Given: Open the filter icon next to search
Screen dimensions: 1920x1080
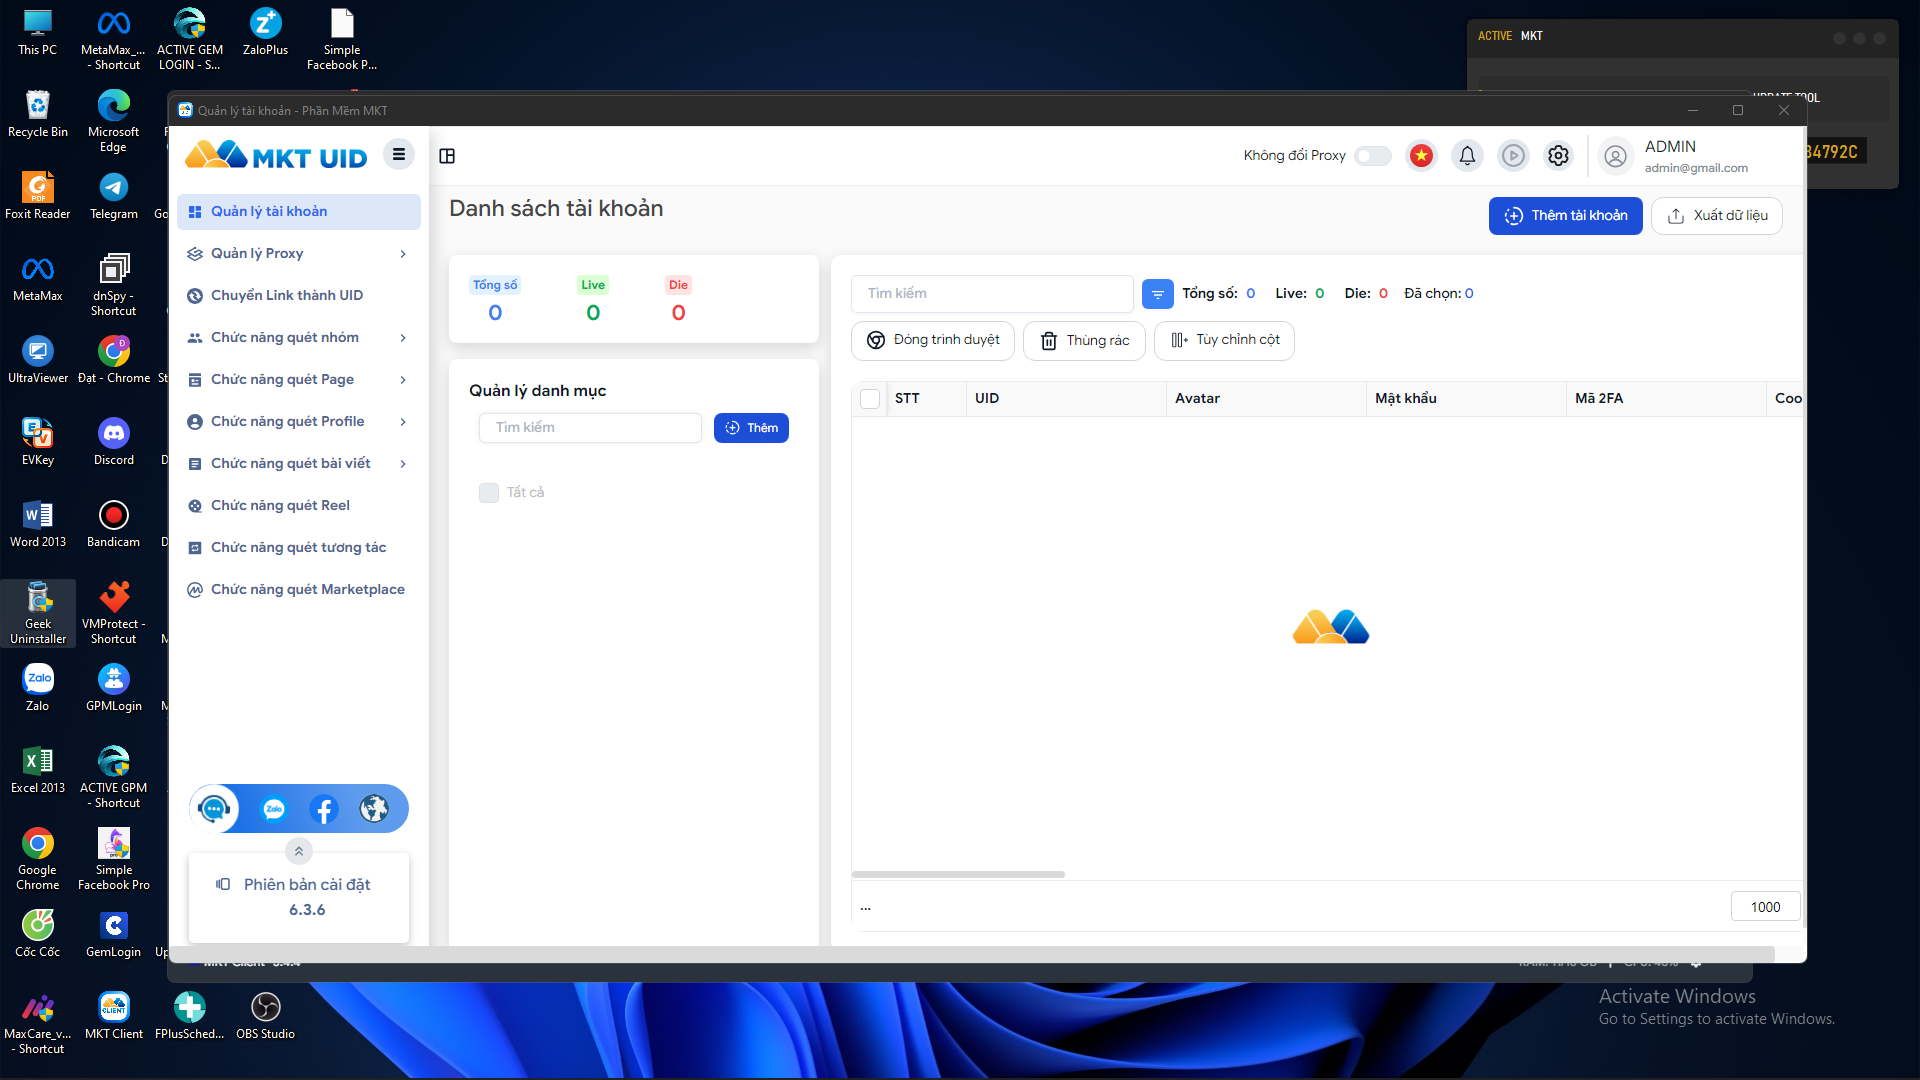Looking at the screenshot, I should coord(1157,294).
